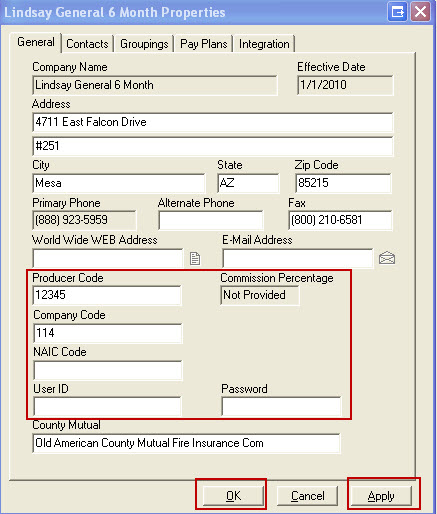Close the Lindsay General Properties dialog
The height and width of the screenshot is (514, 437).
(420, 12)
